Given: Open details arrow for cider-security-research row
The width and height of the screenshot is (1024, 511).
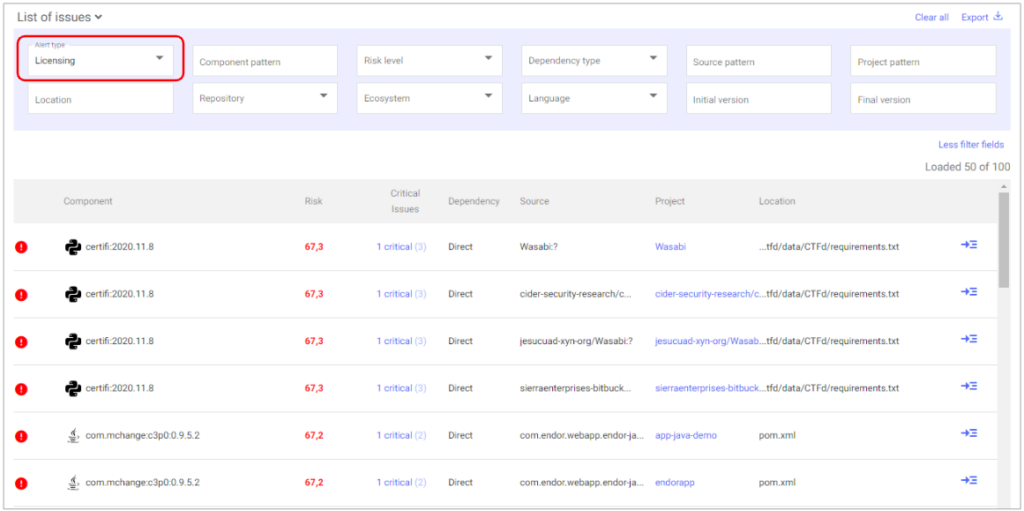Looking at the screenshot, I should (x=968, y=292).
